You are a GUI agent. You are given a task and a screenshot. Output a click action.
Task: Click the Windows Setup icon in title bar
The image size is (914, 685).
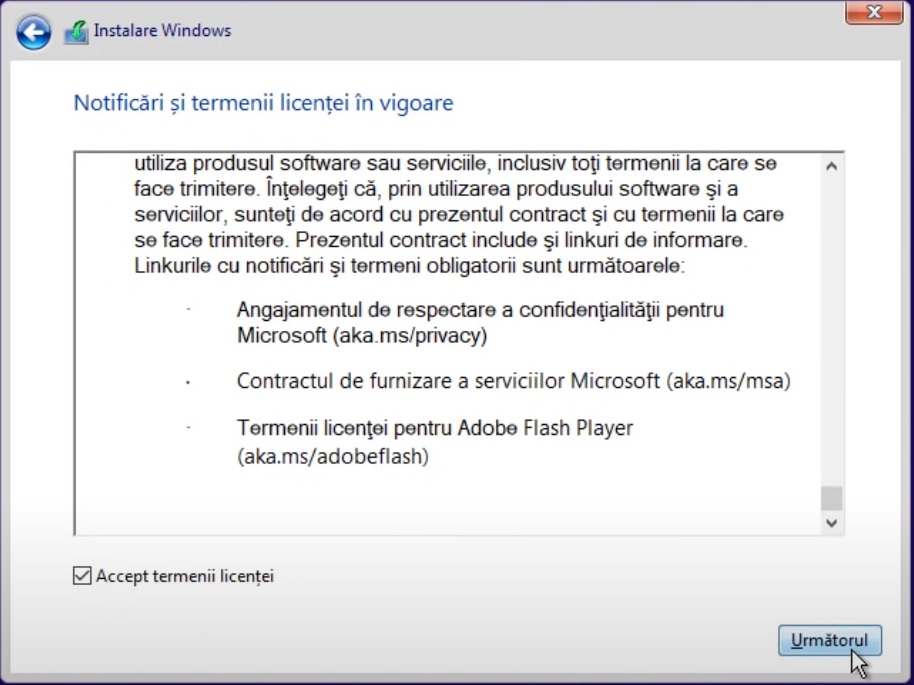click(x=77, y=32)
